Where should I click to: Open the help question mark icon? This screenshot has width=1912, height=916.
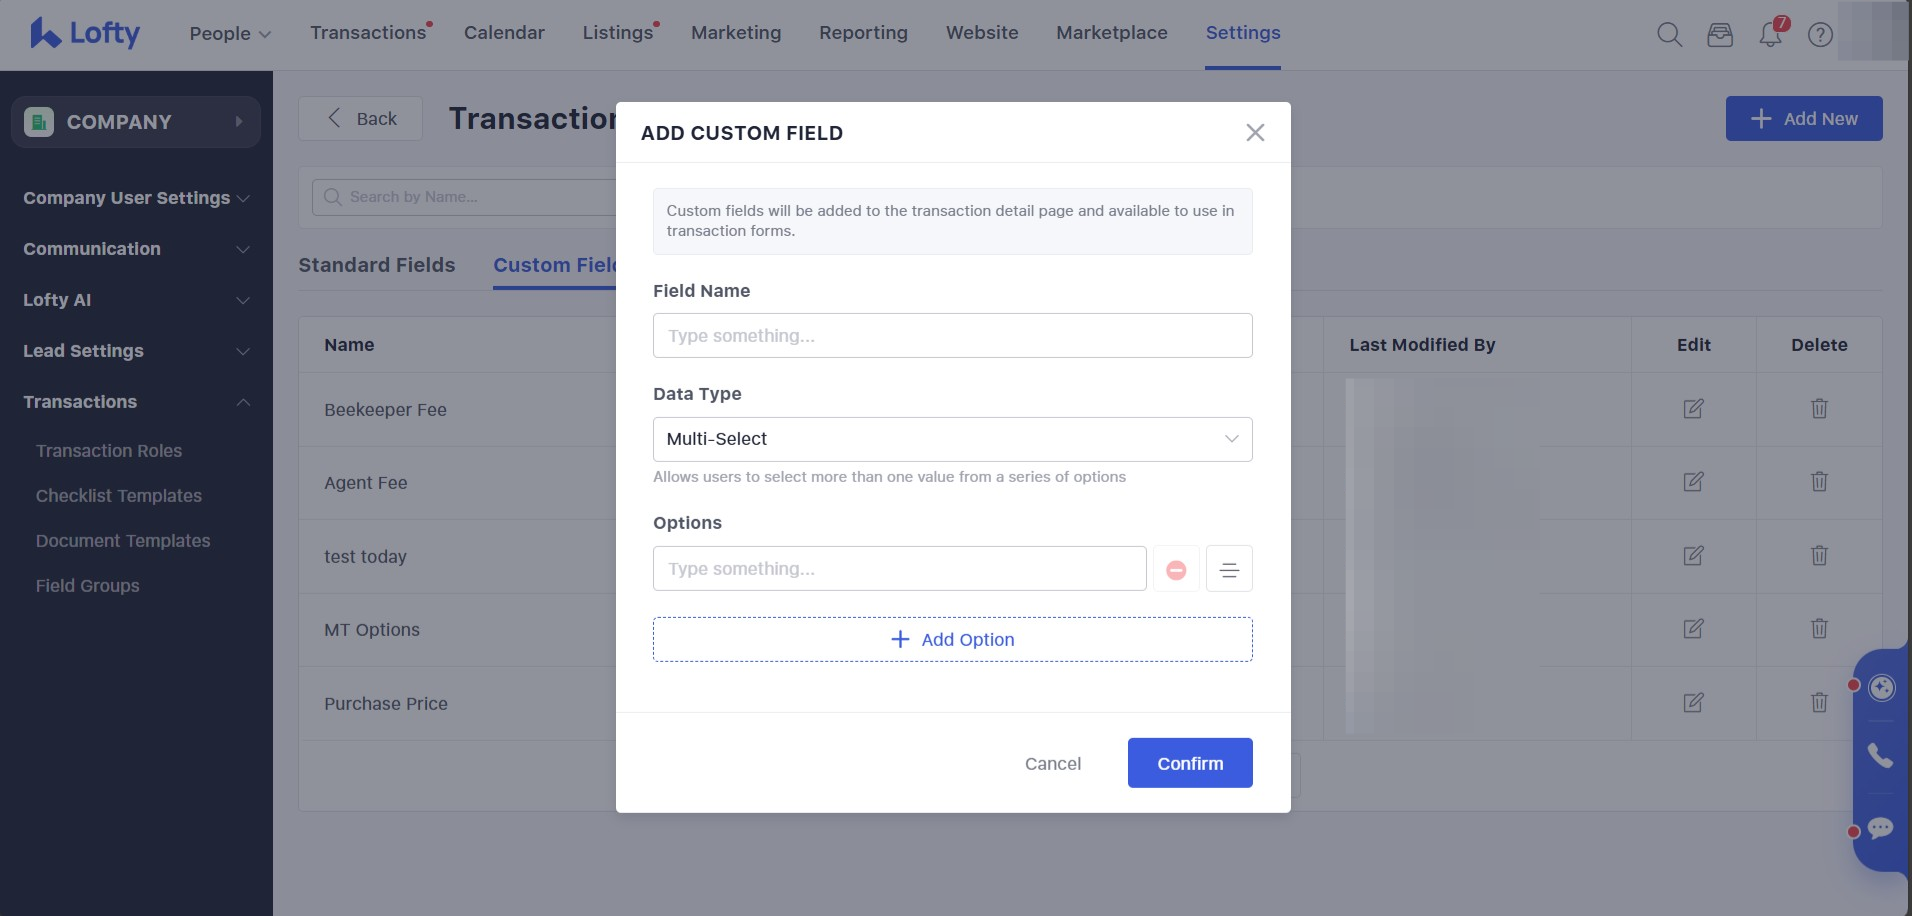tap(1820, 35)
